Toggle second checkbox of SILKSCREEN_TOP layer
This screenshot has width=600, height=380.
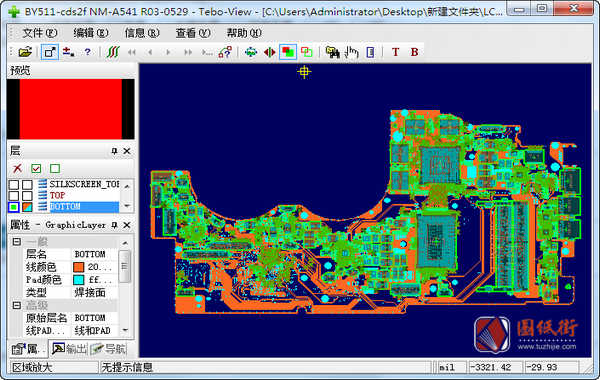pyautogui.click(x=27, y=185)
